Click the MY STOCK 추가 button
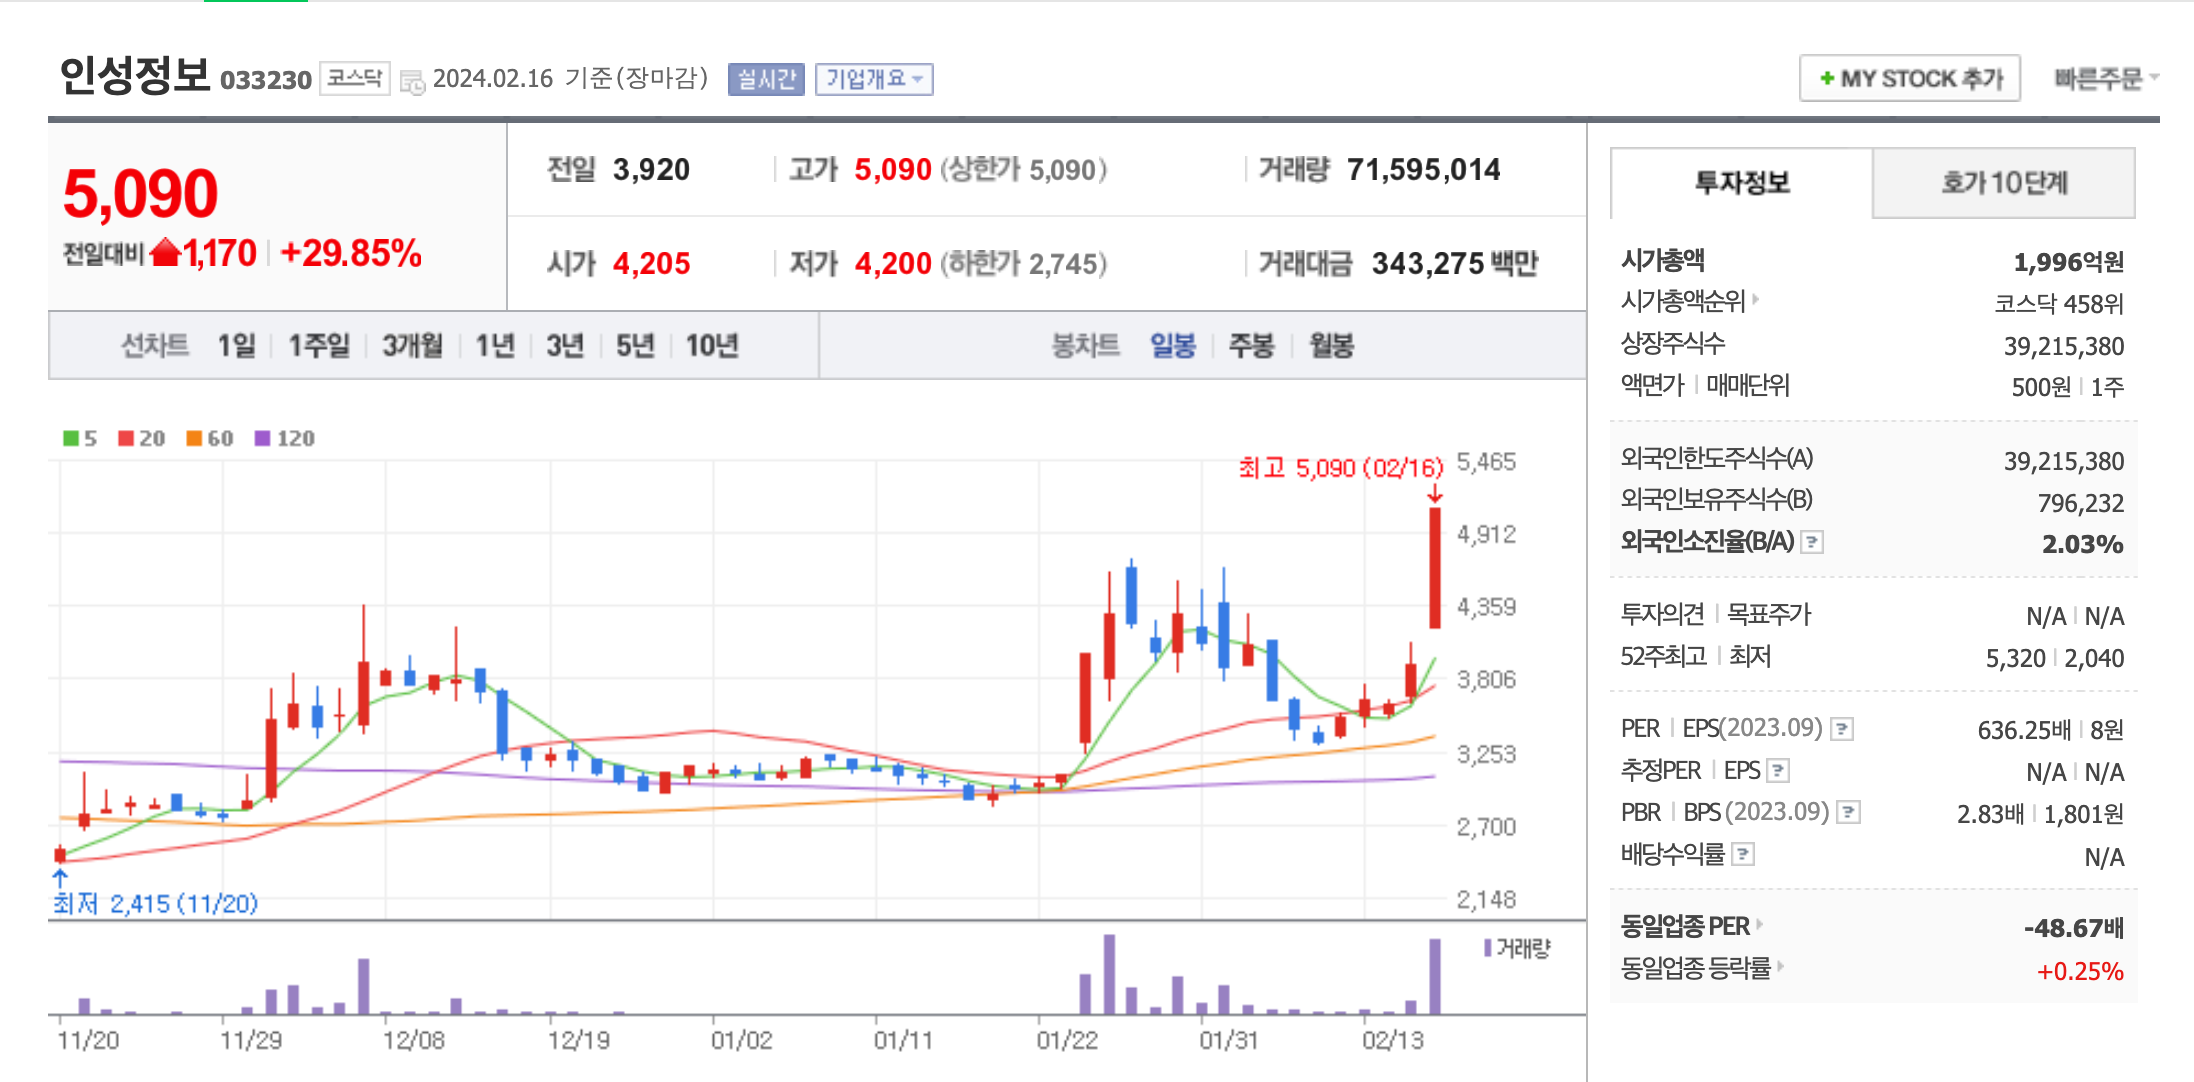This screenshot has height=1082, width=2194. point(1908,77)
